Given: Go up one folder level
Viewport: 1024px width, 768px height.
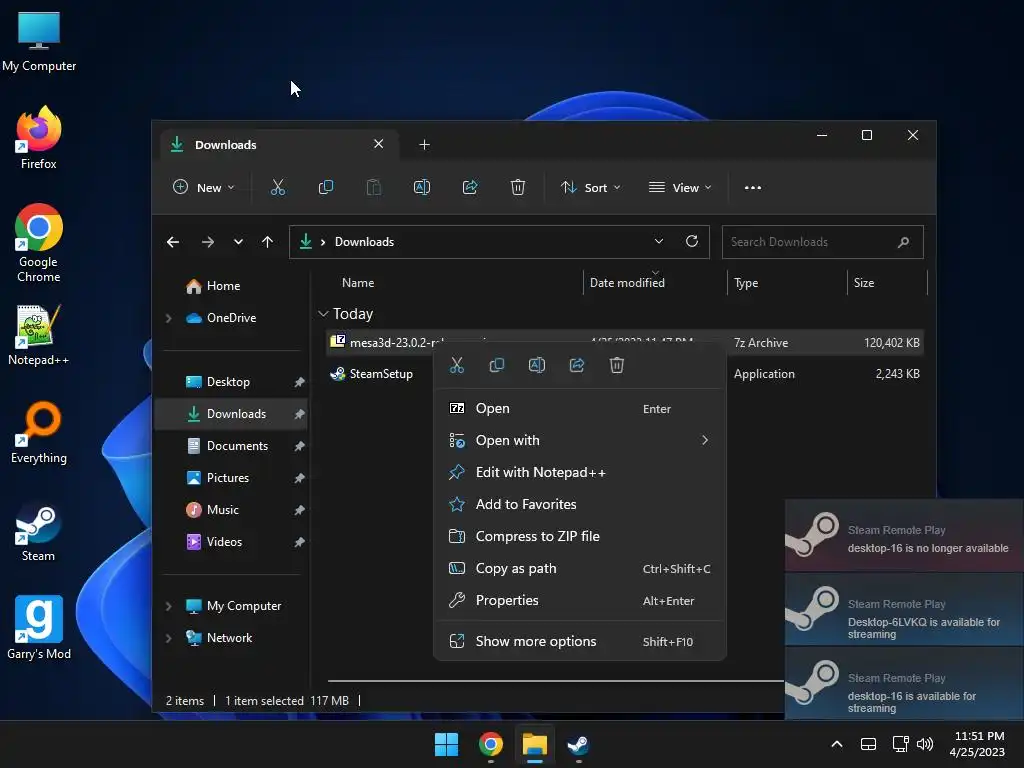Looking at the screenshot, I should [267, 242].
